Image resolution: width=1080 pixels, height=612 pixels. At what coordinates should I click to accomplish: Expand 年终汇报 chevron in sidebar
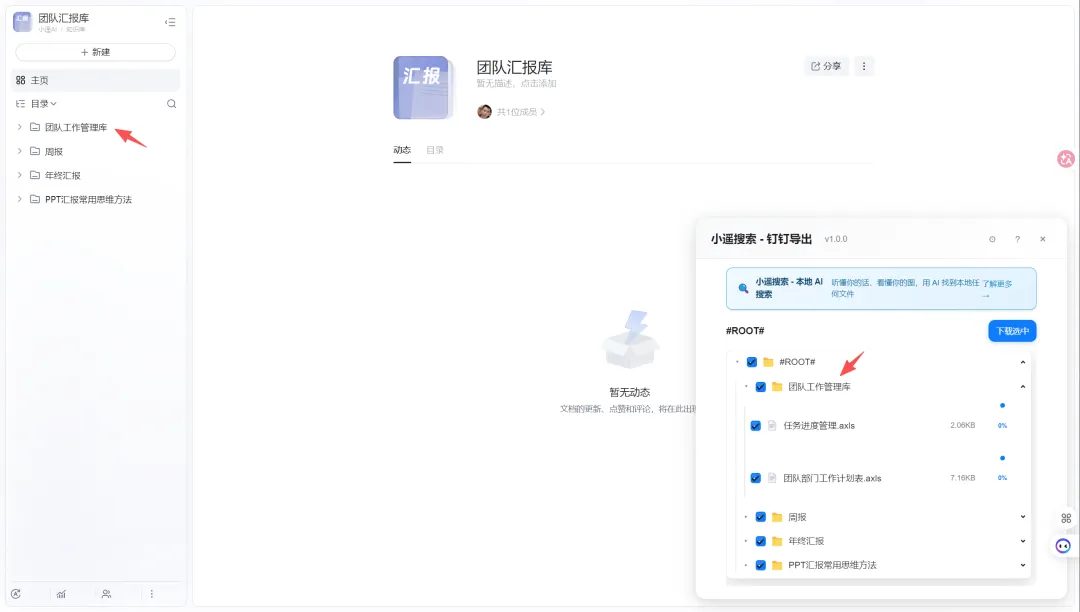pyautogui.click(x=19, y=176)
